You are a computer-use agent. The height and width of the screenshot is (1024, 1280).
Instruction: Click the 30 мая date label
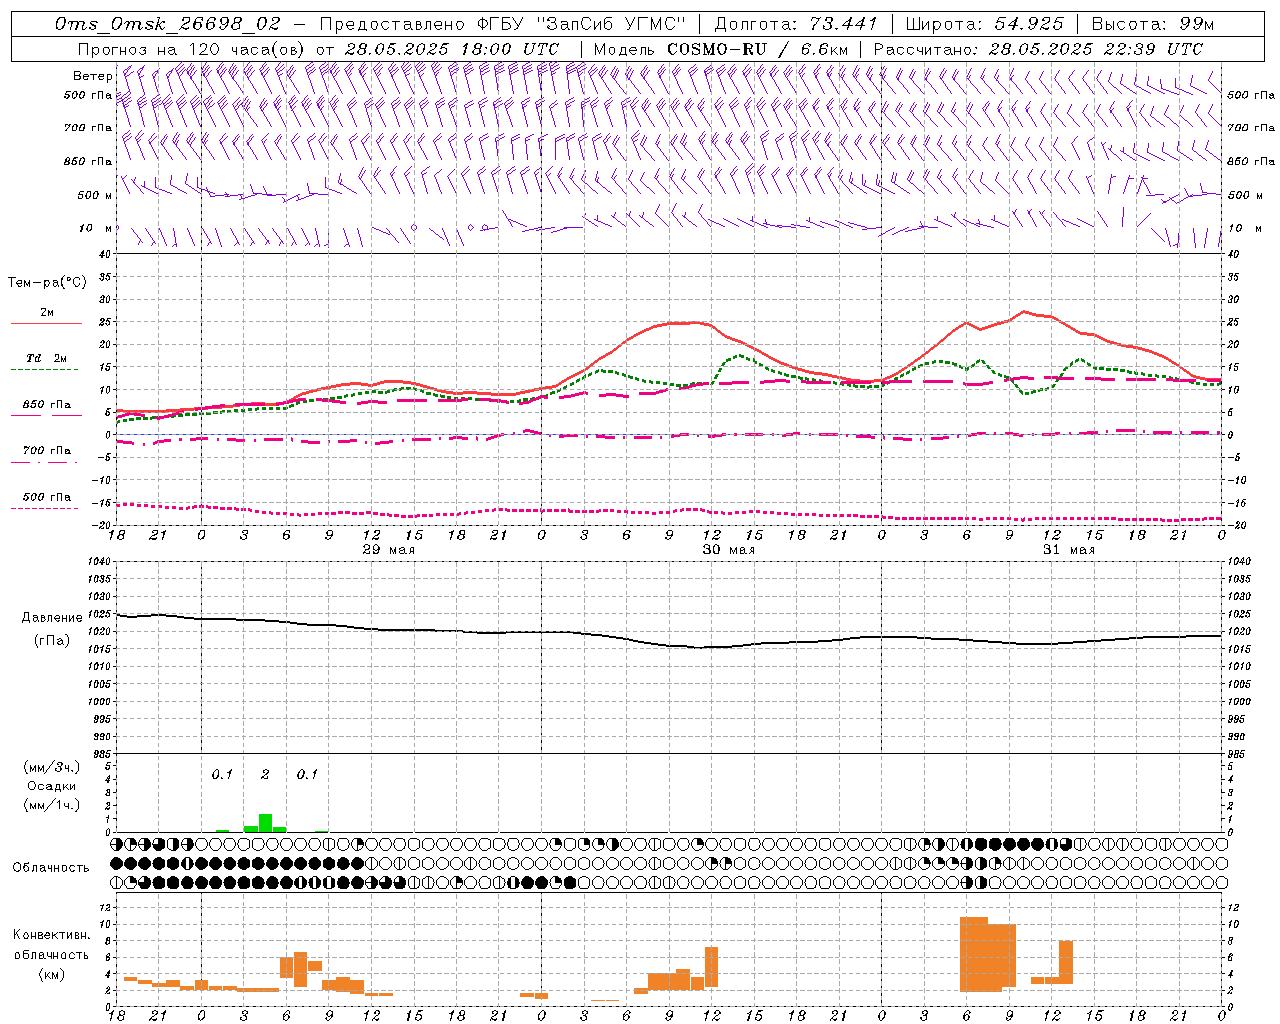click(x=728, y=550)
